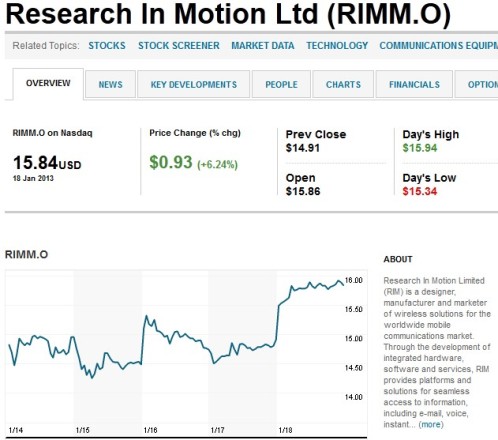The image size is (498, 440).
Task: Click the 1/18 date on chart axis
Action: click(x=285, y=430)
